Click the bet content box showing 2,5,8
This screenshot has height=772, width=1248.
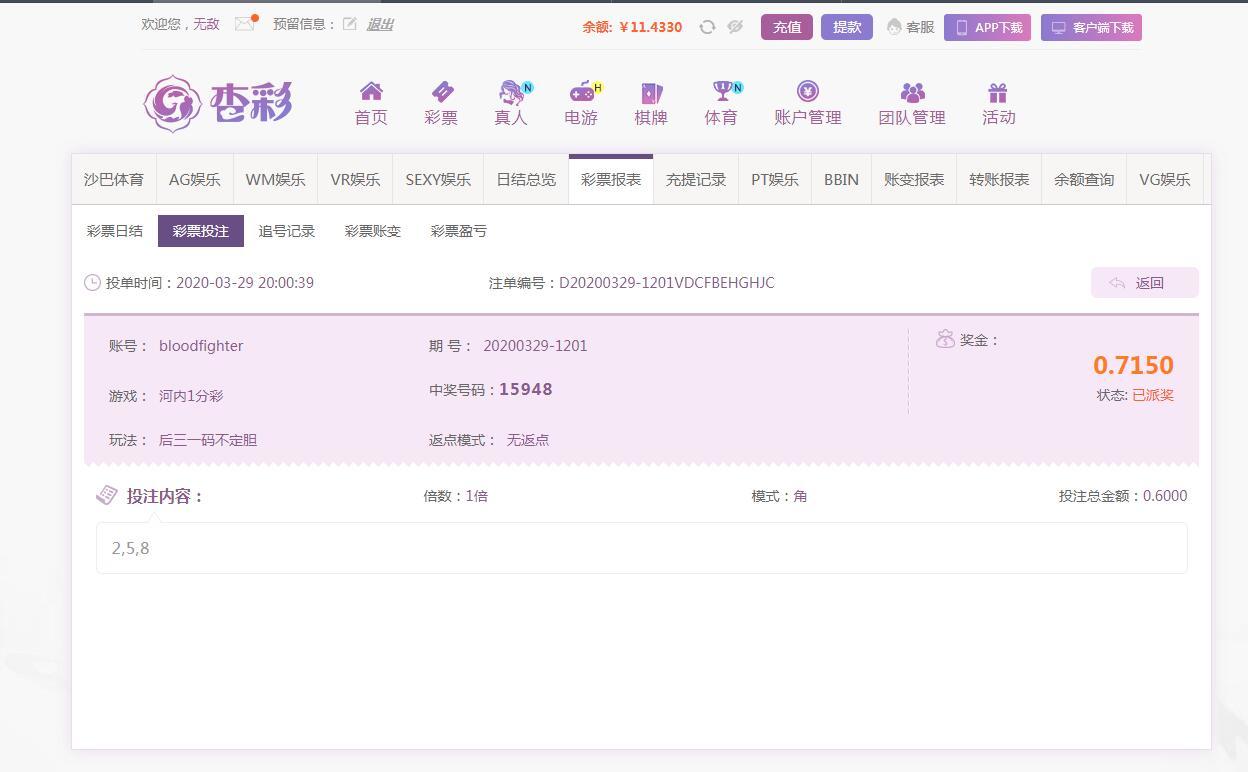tap(641, 548)
